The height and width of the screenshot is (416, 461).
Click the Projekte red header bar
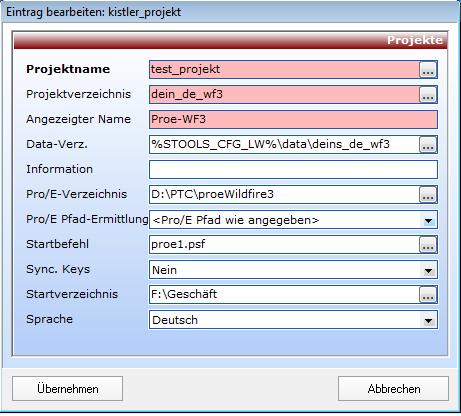(x=230, y=41)
